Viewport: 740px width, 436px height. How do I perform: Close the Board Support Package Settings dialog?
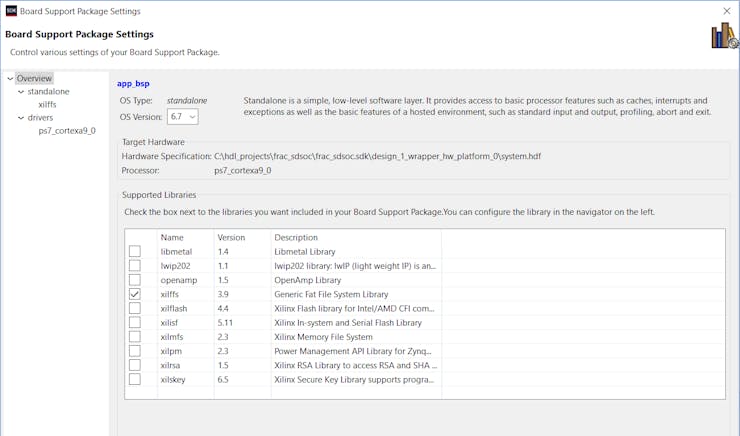[727, 11]
